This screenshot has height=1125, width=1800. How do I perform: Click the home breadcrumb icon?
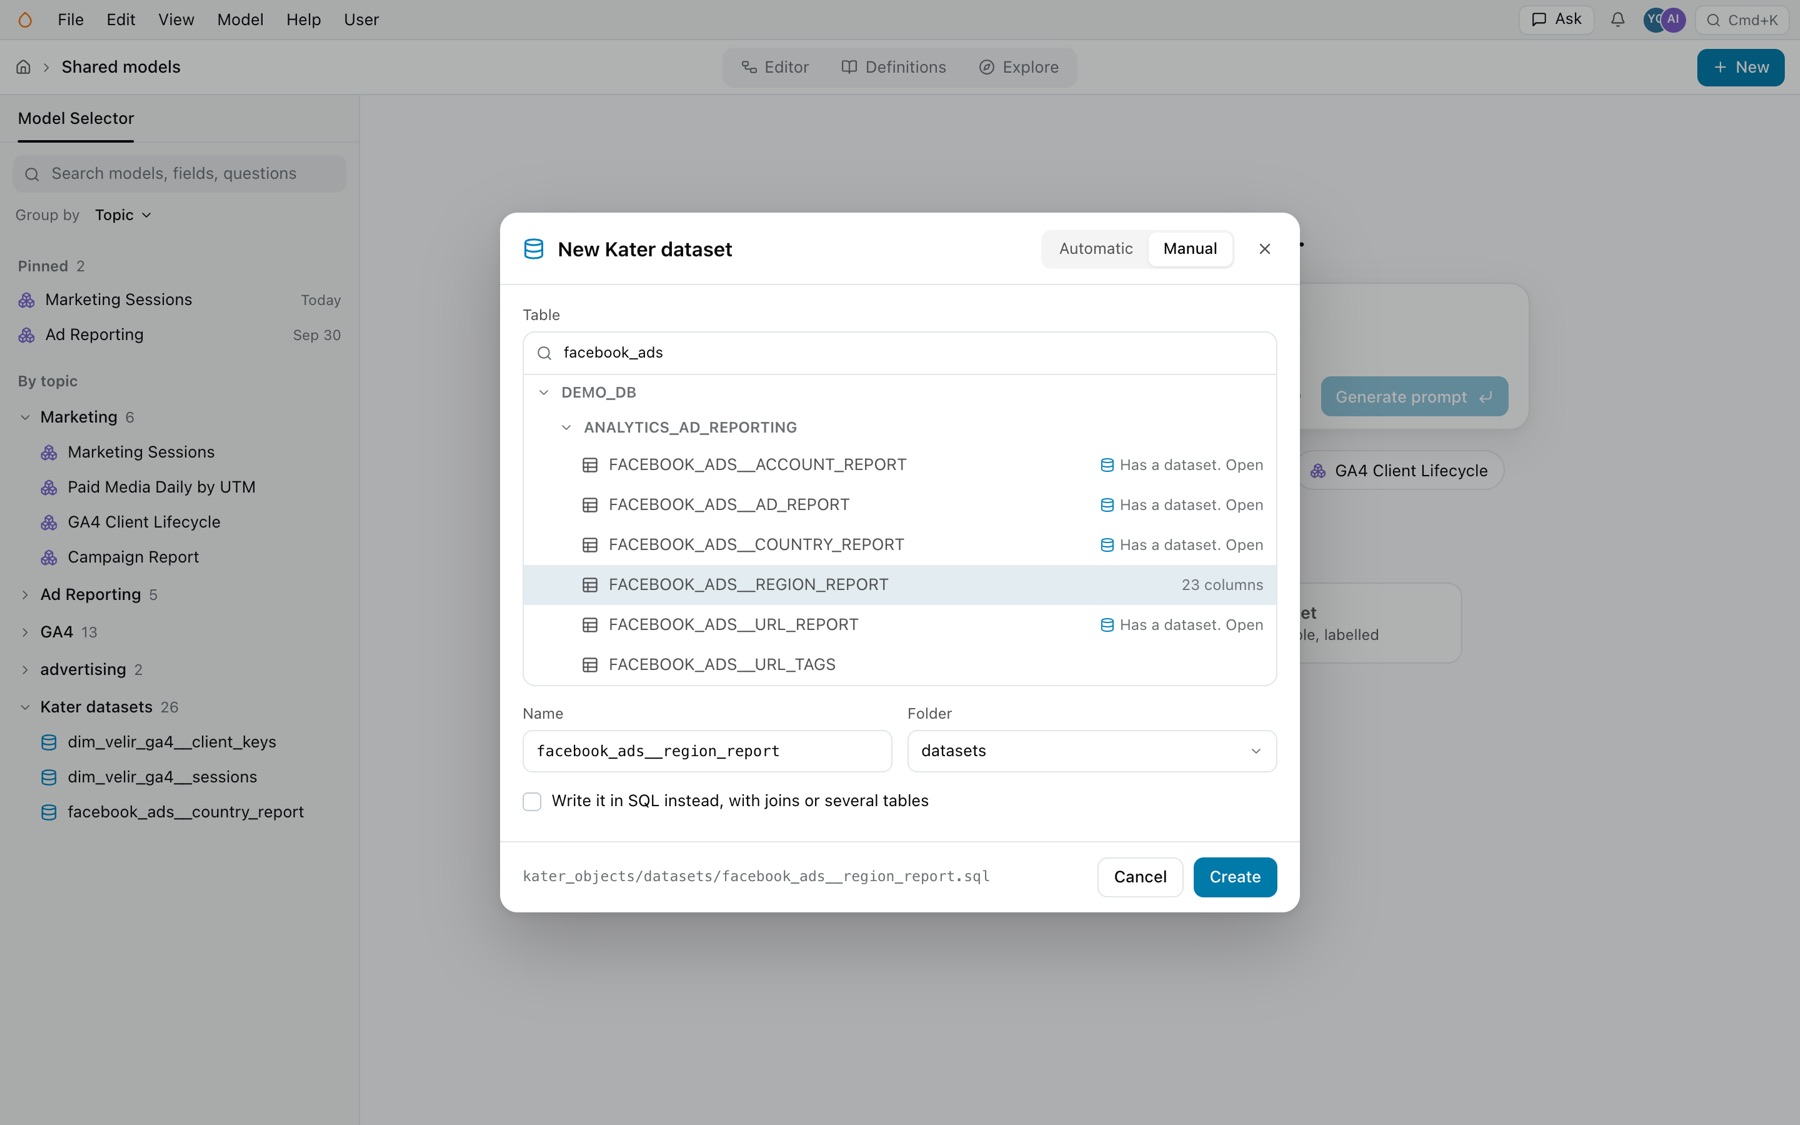point(23,67)
